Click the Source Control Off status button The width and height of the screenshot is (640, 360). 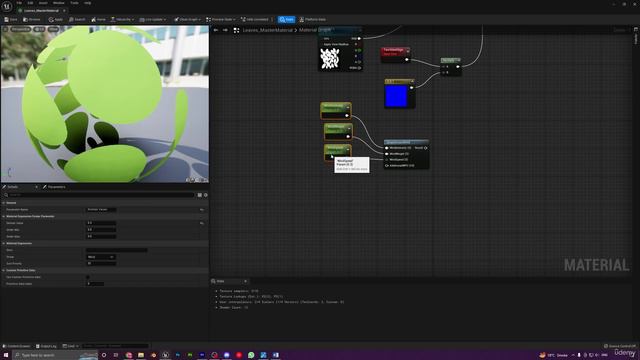620,346
